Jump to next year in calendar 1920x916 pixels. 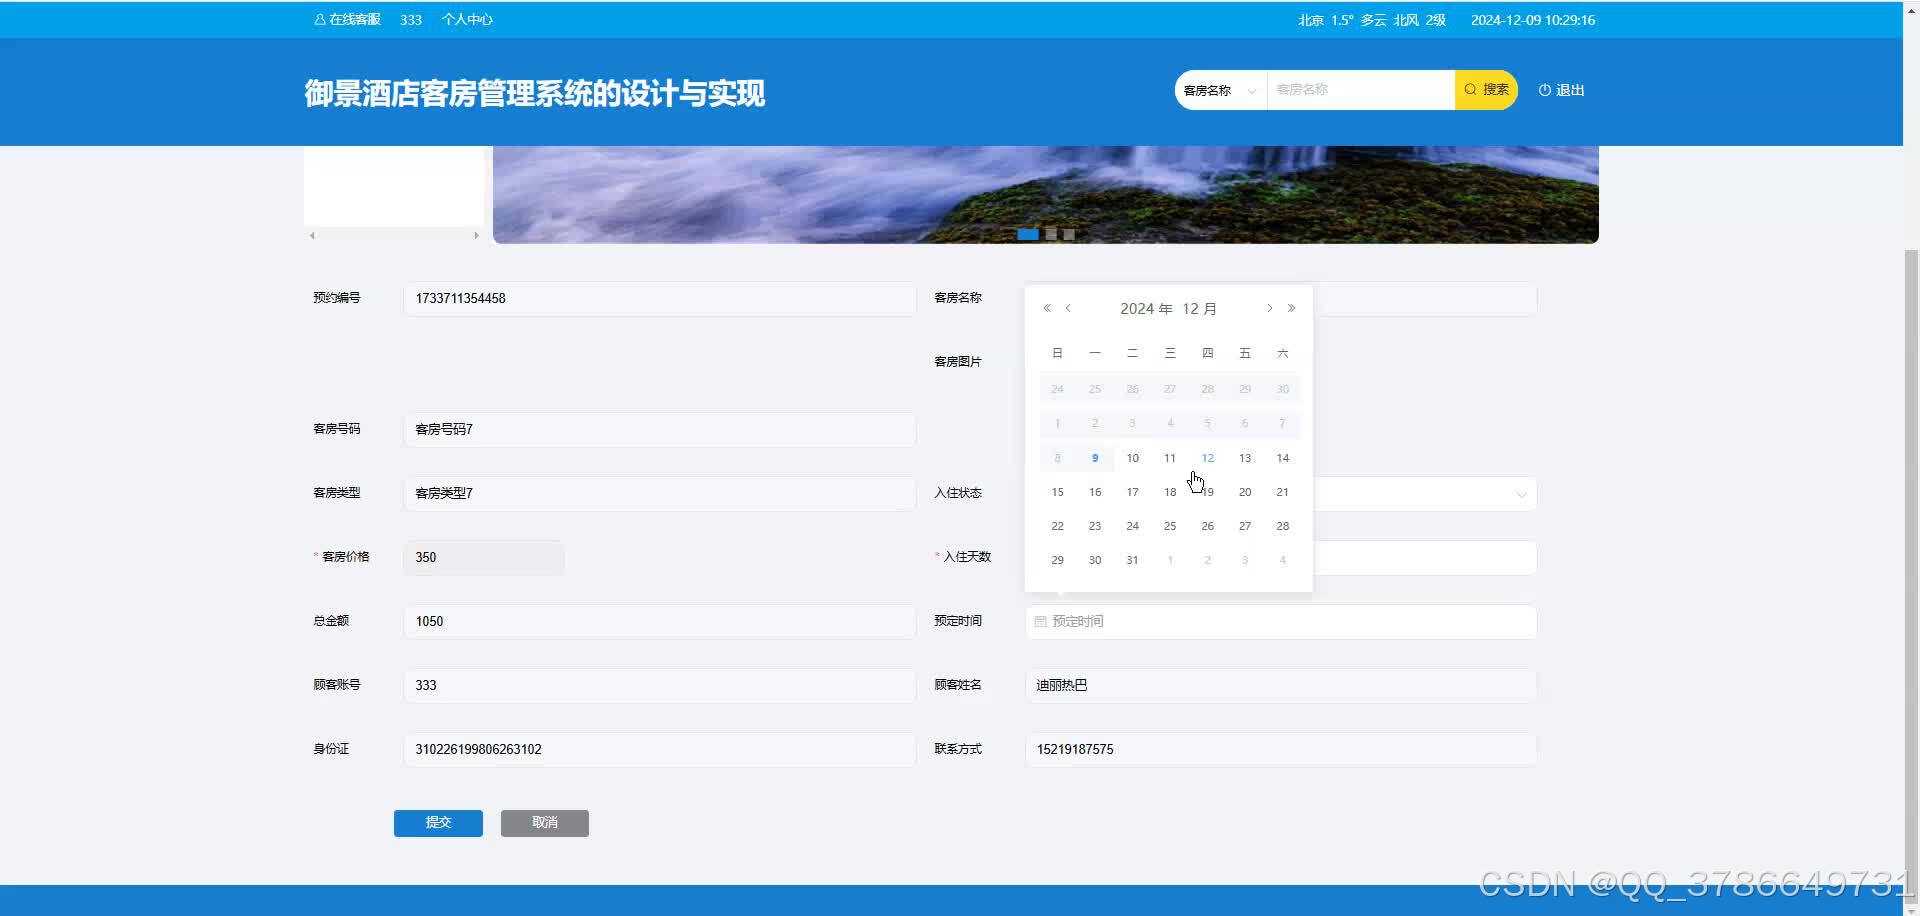[x=1291, y=308]
